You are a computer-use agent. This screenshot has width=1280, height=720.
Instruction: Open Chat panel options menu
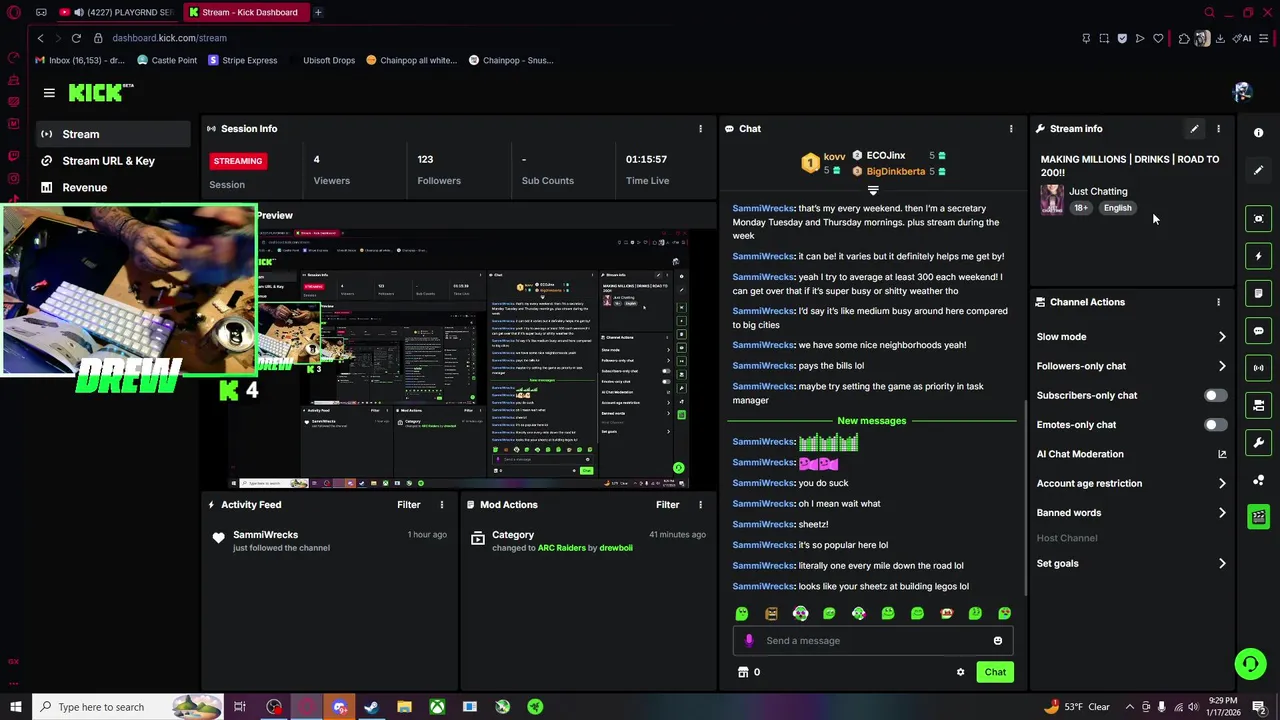tap(1010, 129)
